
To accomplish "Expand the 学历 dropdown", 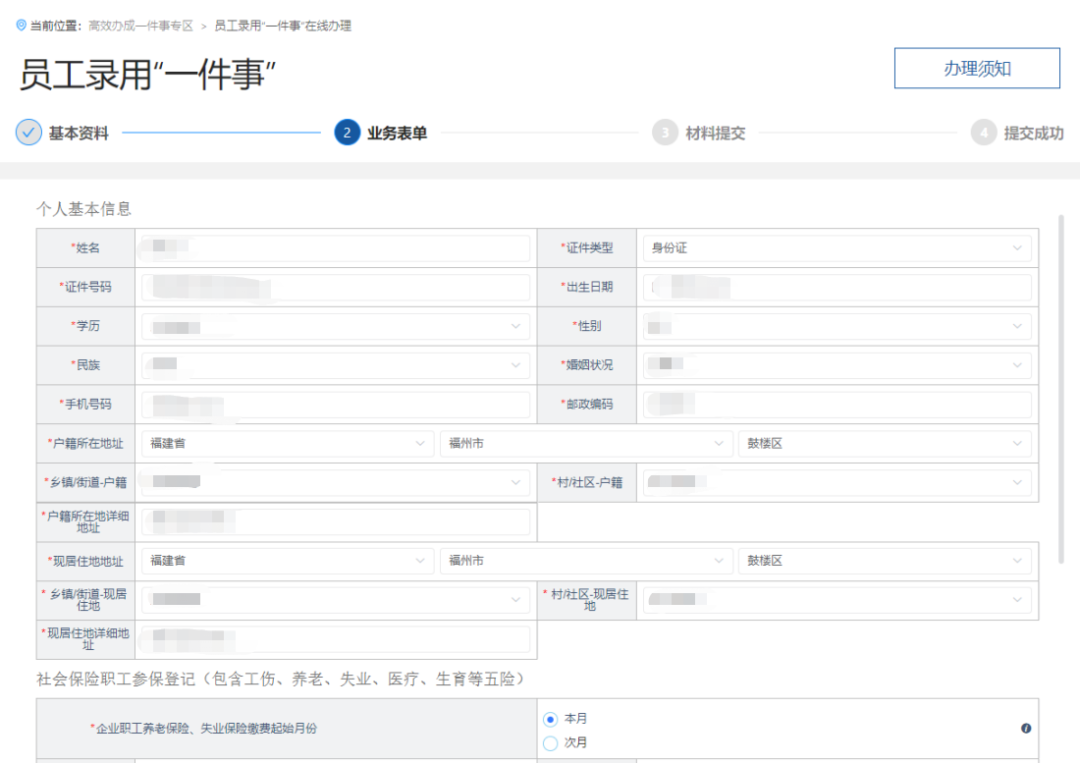I will pyautogui.click(x=335, y=326).
